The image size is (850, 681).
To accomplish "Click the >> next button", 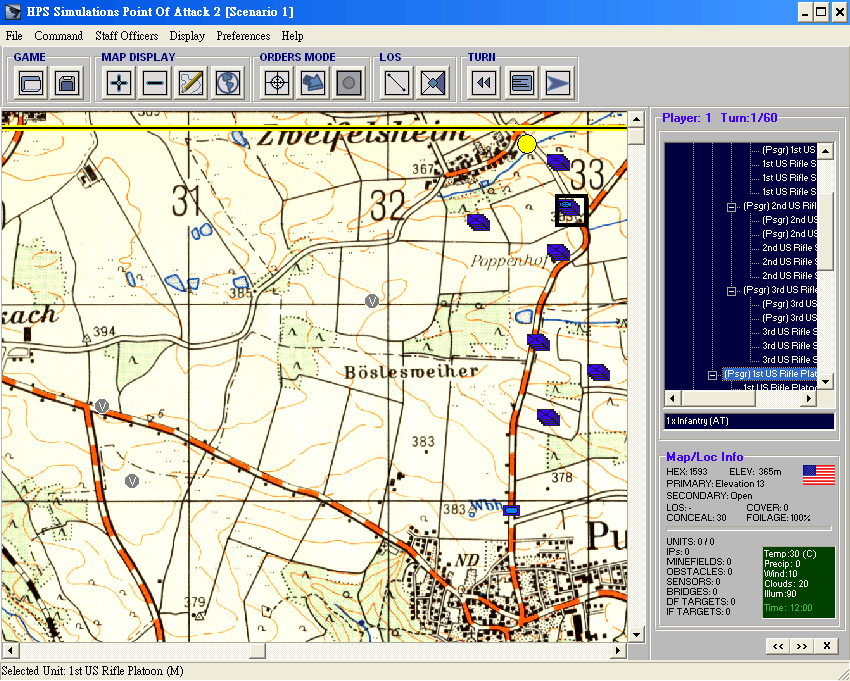I will 801,647.
